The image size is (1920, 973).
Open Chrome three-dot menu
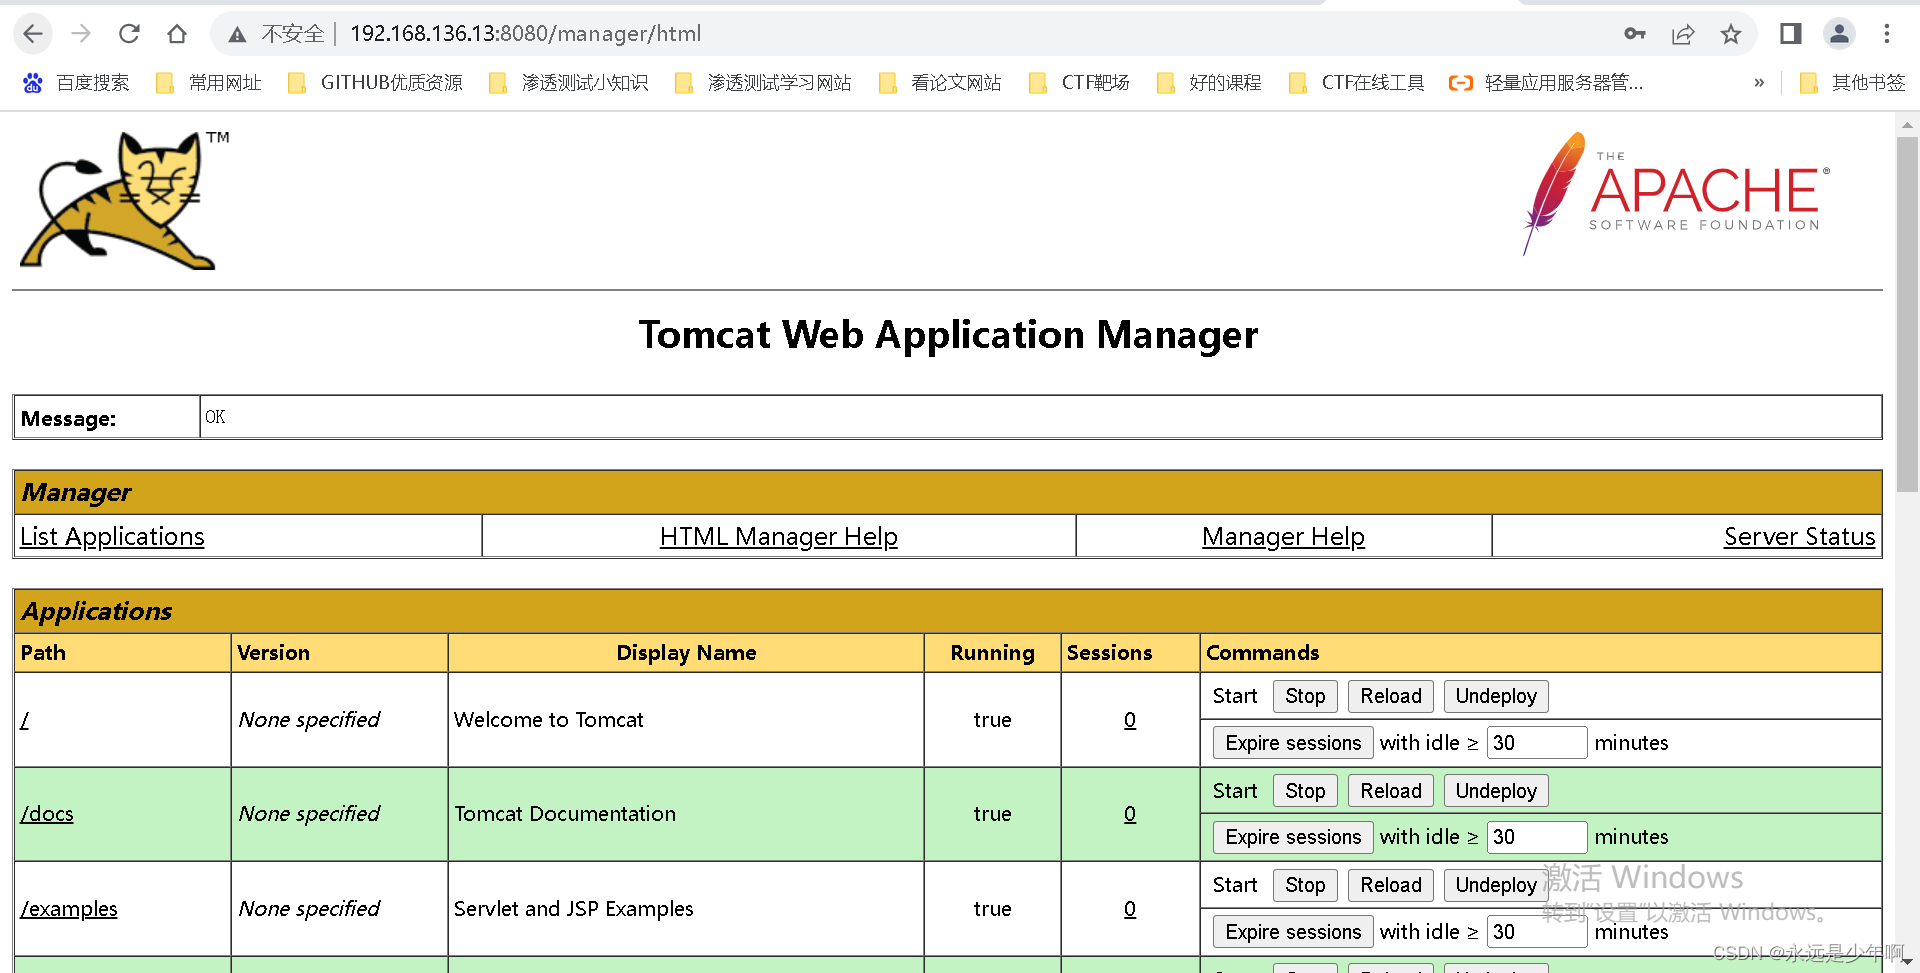click(1887, 34)
